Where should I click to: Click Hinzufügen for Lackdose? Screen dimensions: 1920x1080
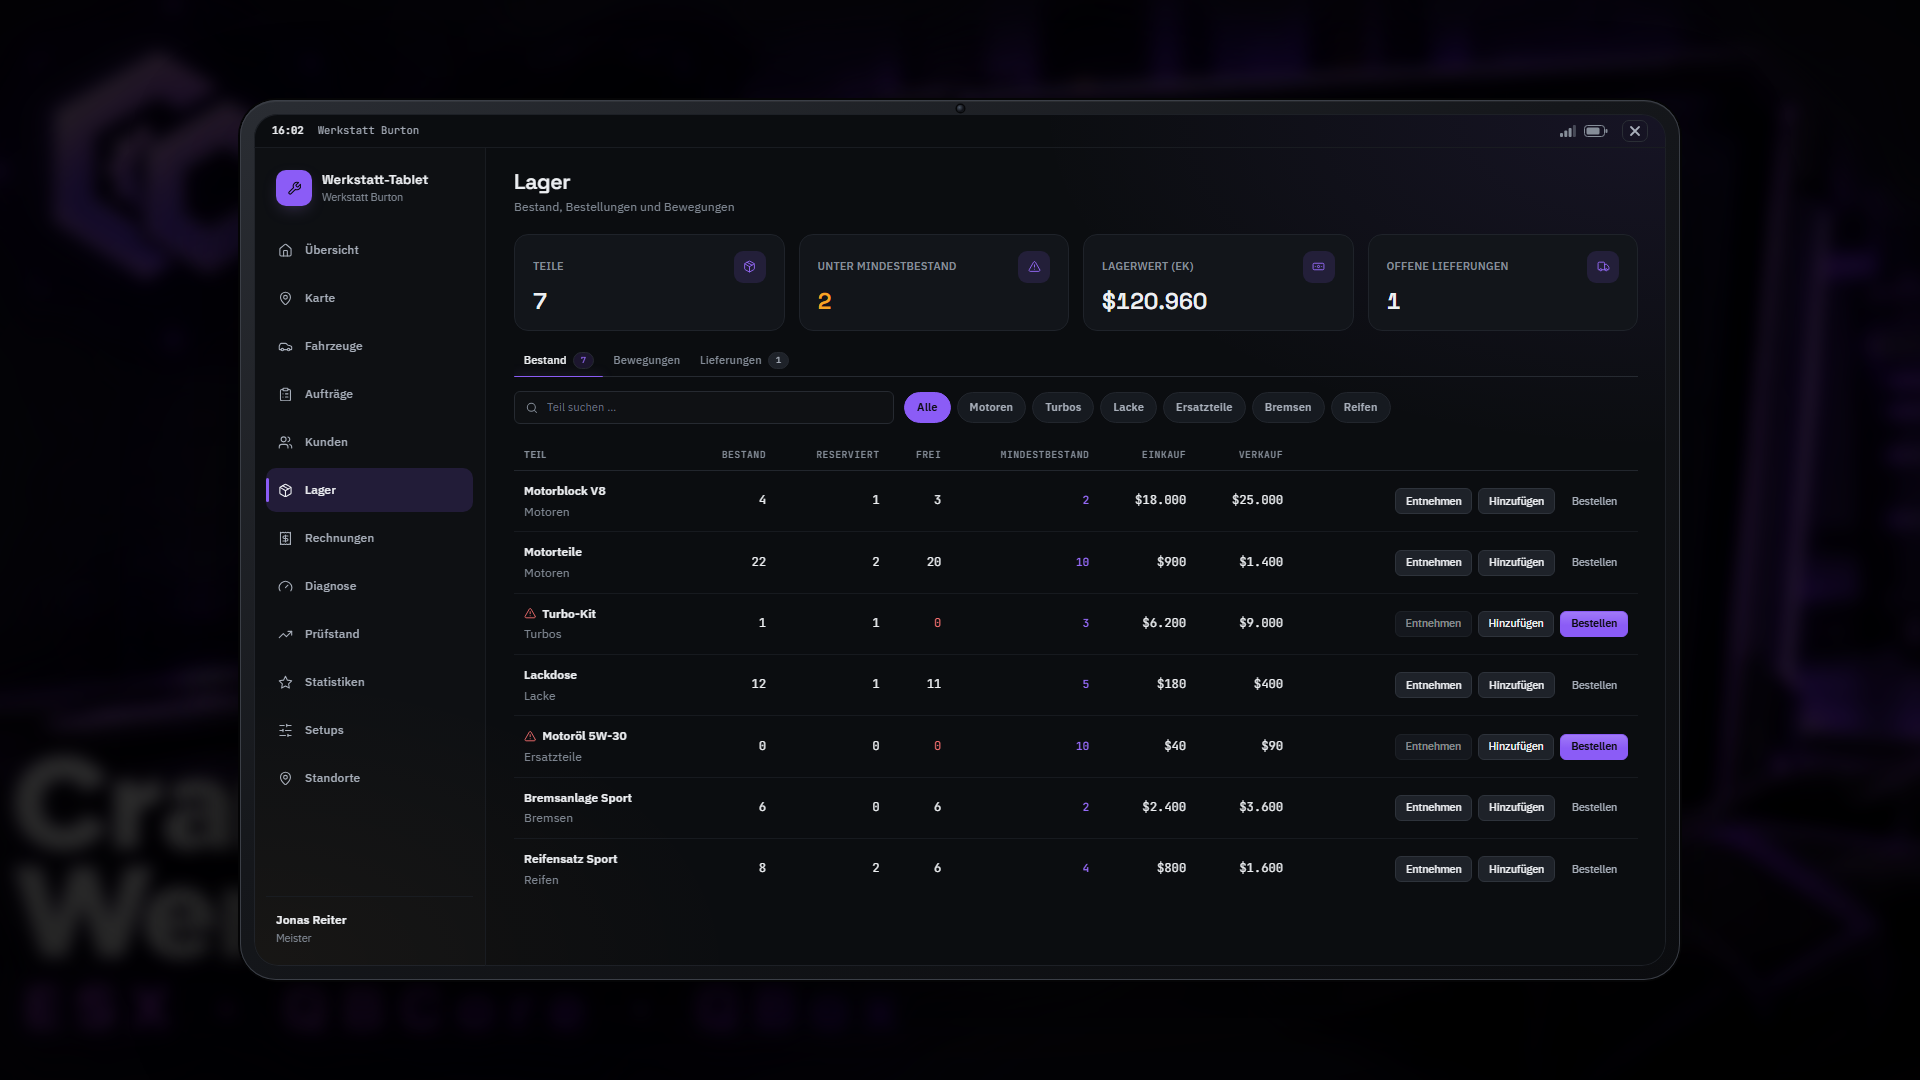click(1516, 685)
